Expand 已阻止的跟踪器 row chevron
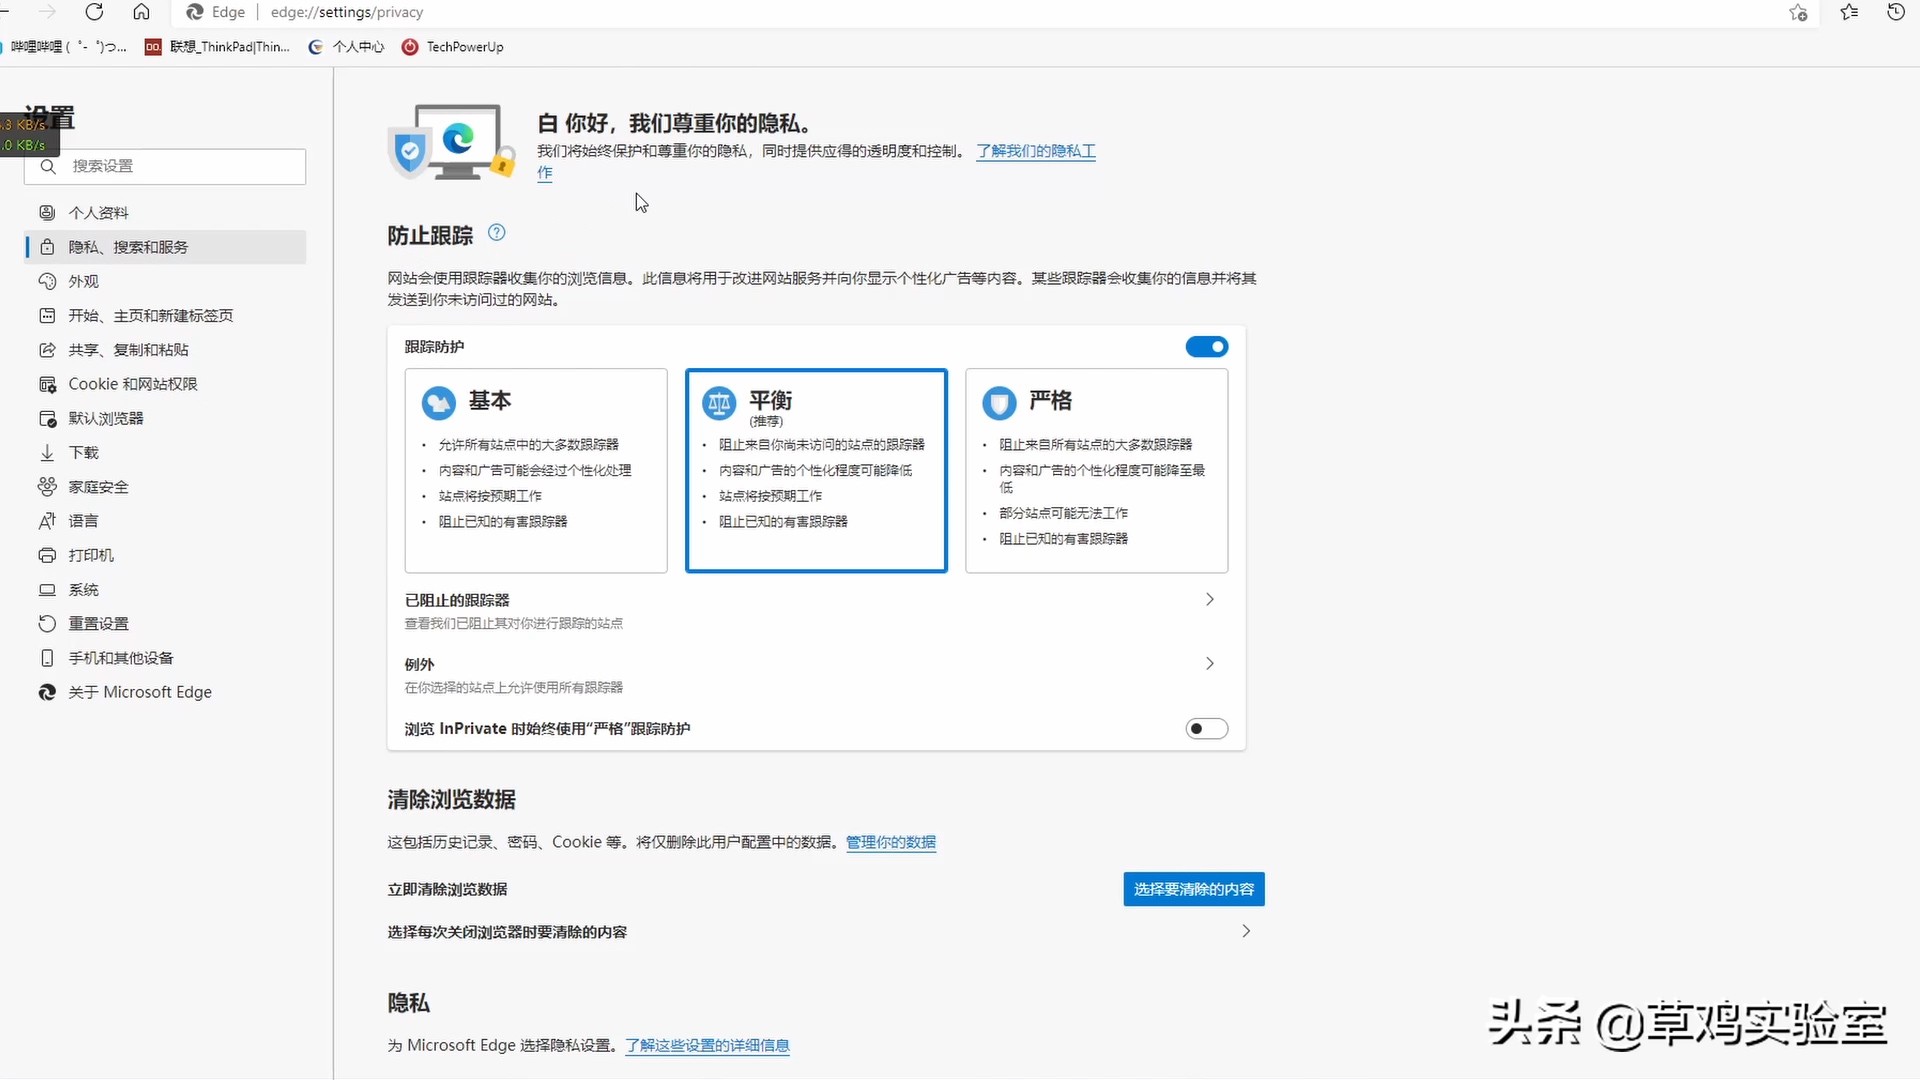 click(1209, 600)
